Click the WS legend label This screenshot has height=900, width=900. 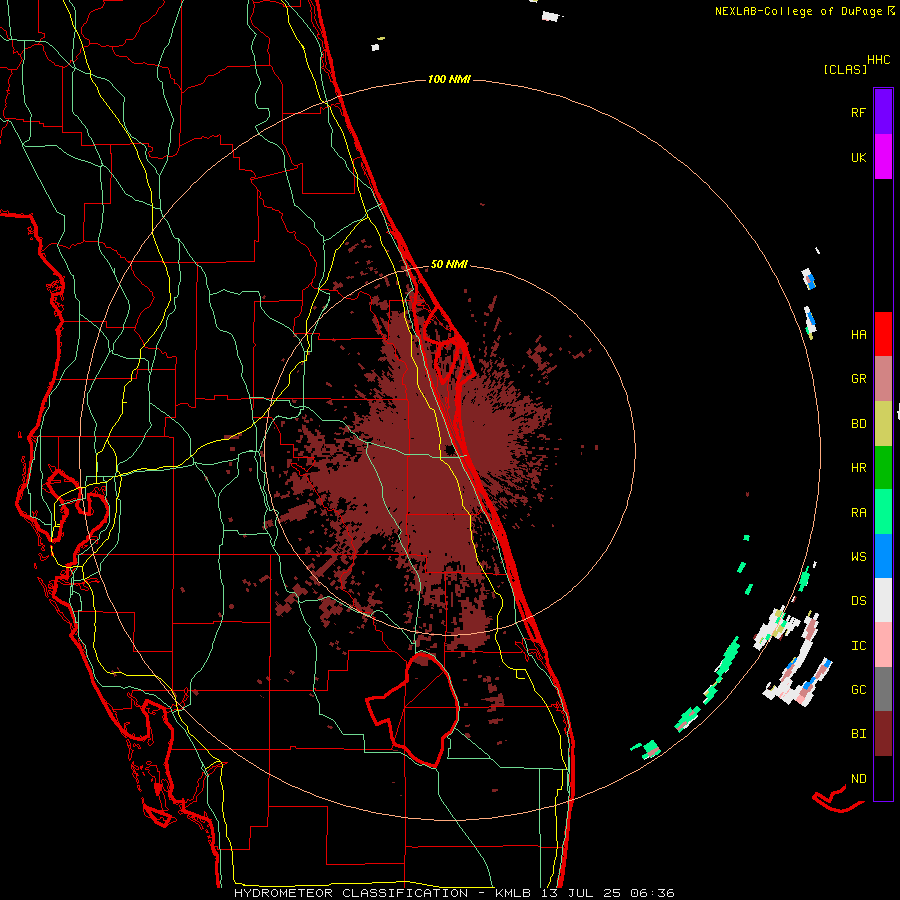[858, 557]
